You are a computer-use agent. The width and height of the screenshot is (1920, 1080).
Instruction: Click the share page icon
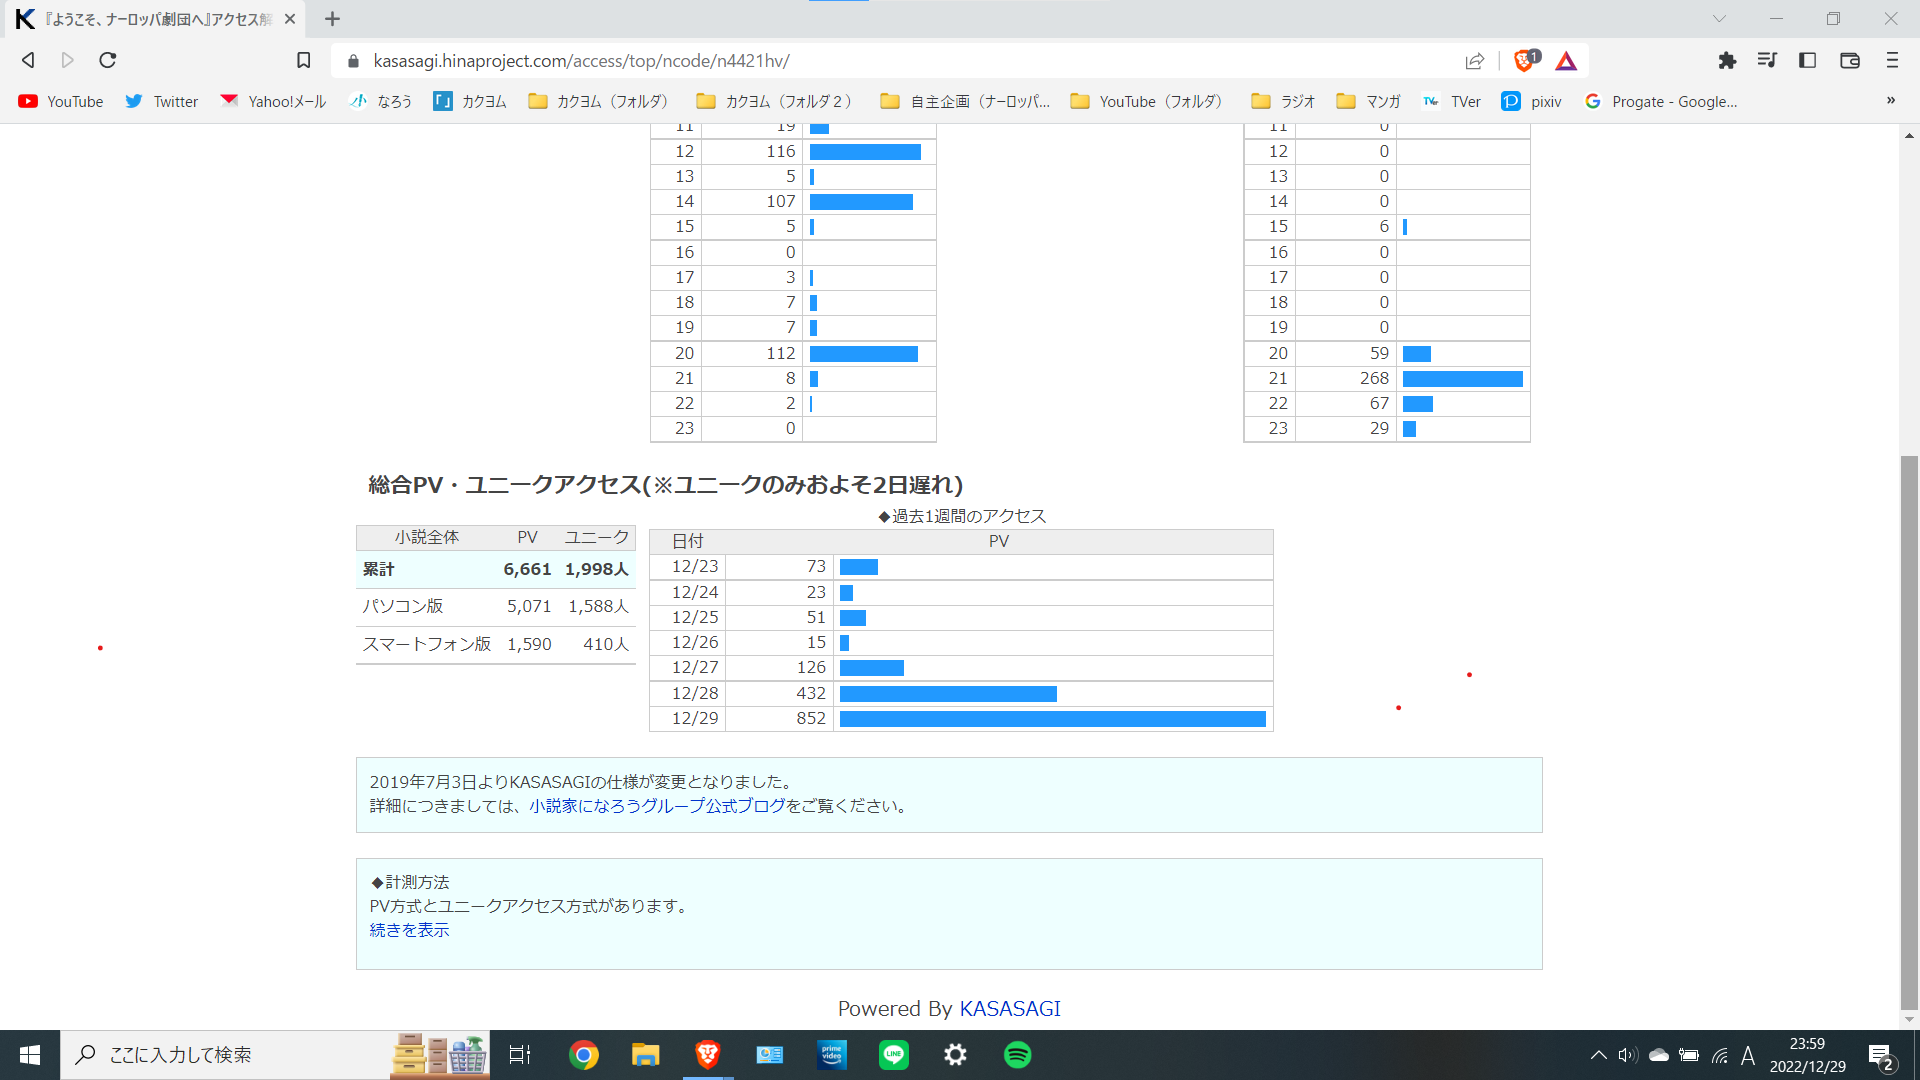click(1475, 61)
